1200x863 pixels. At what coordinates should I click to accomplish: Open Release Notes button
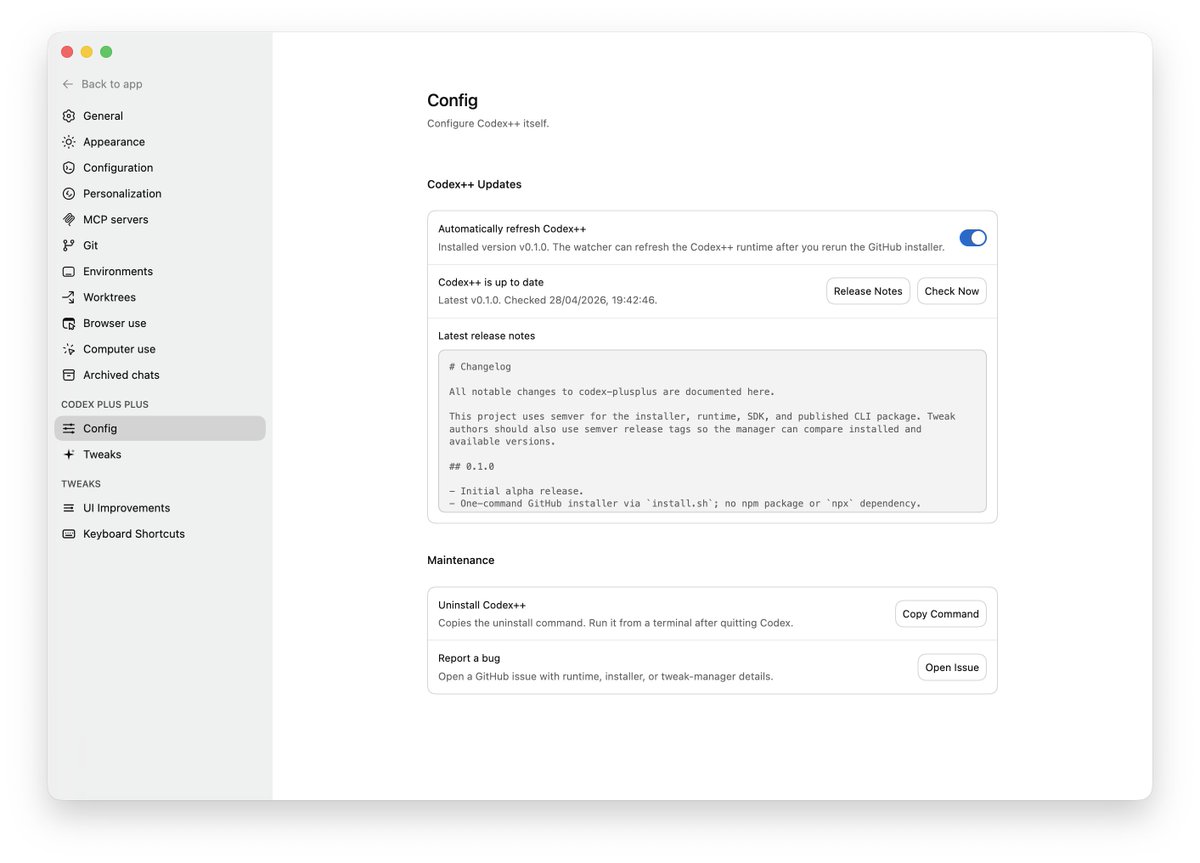[x=868, y=291]
